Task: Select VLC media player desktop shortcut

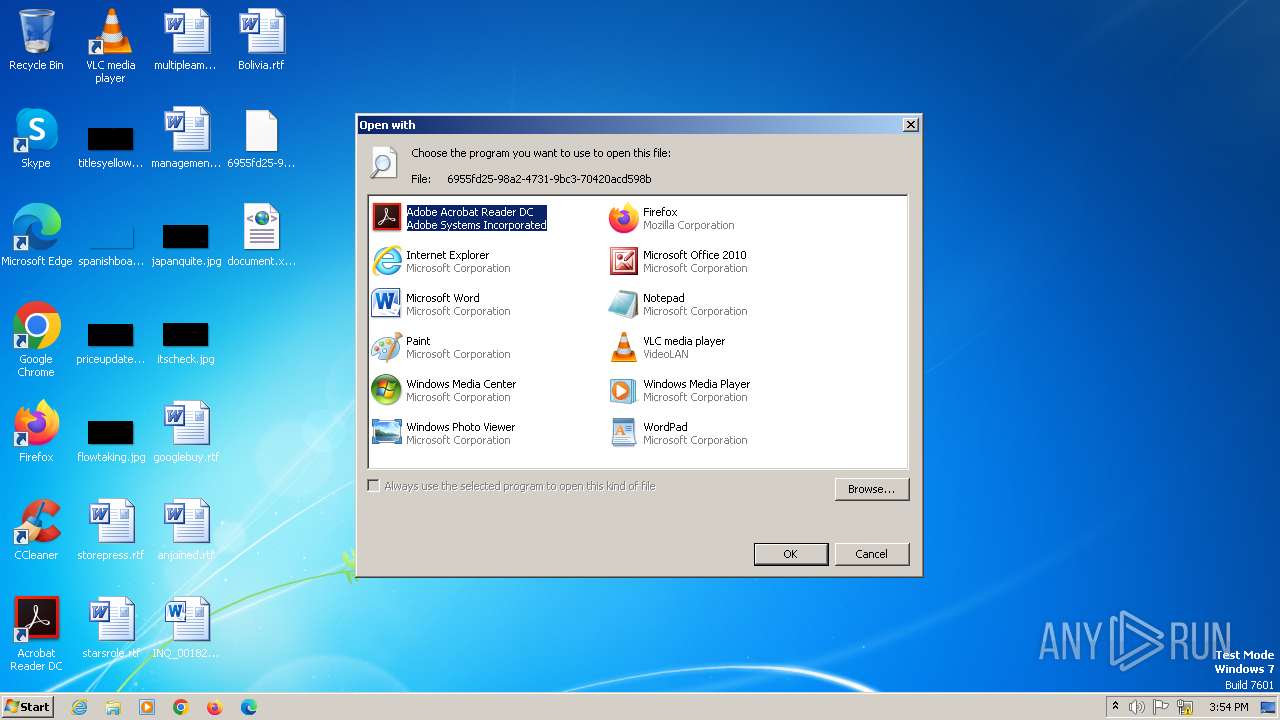Action: pyautogui.click(x=110, y=46)
